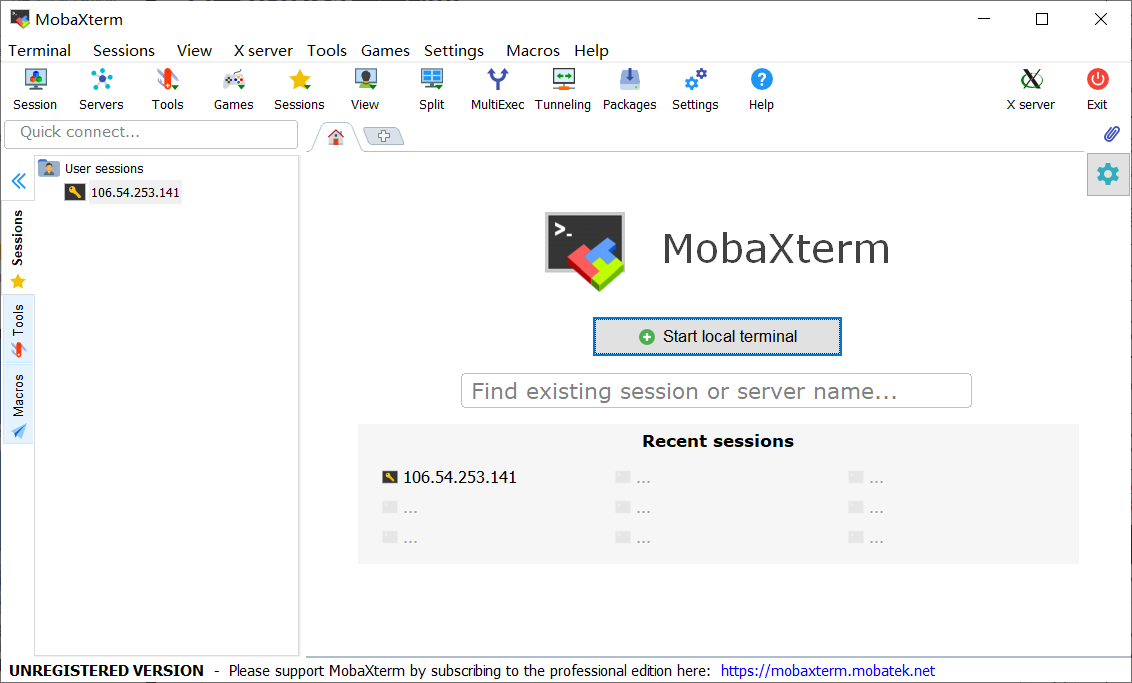
Task: Select the Split toolbar icon
Action: coord(432,89)
